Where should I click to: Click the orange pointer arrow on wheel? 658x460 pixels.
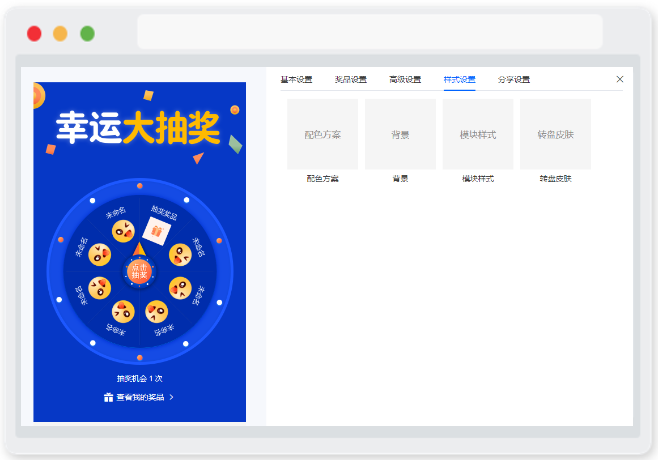[x=139, y=249]
